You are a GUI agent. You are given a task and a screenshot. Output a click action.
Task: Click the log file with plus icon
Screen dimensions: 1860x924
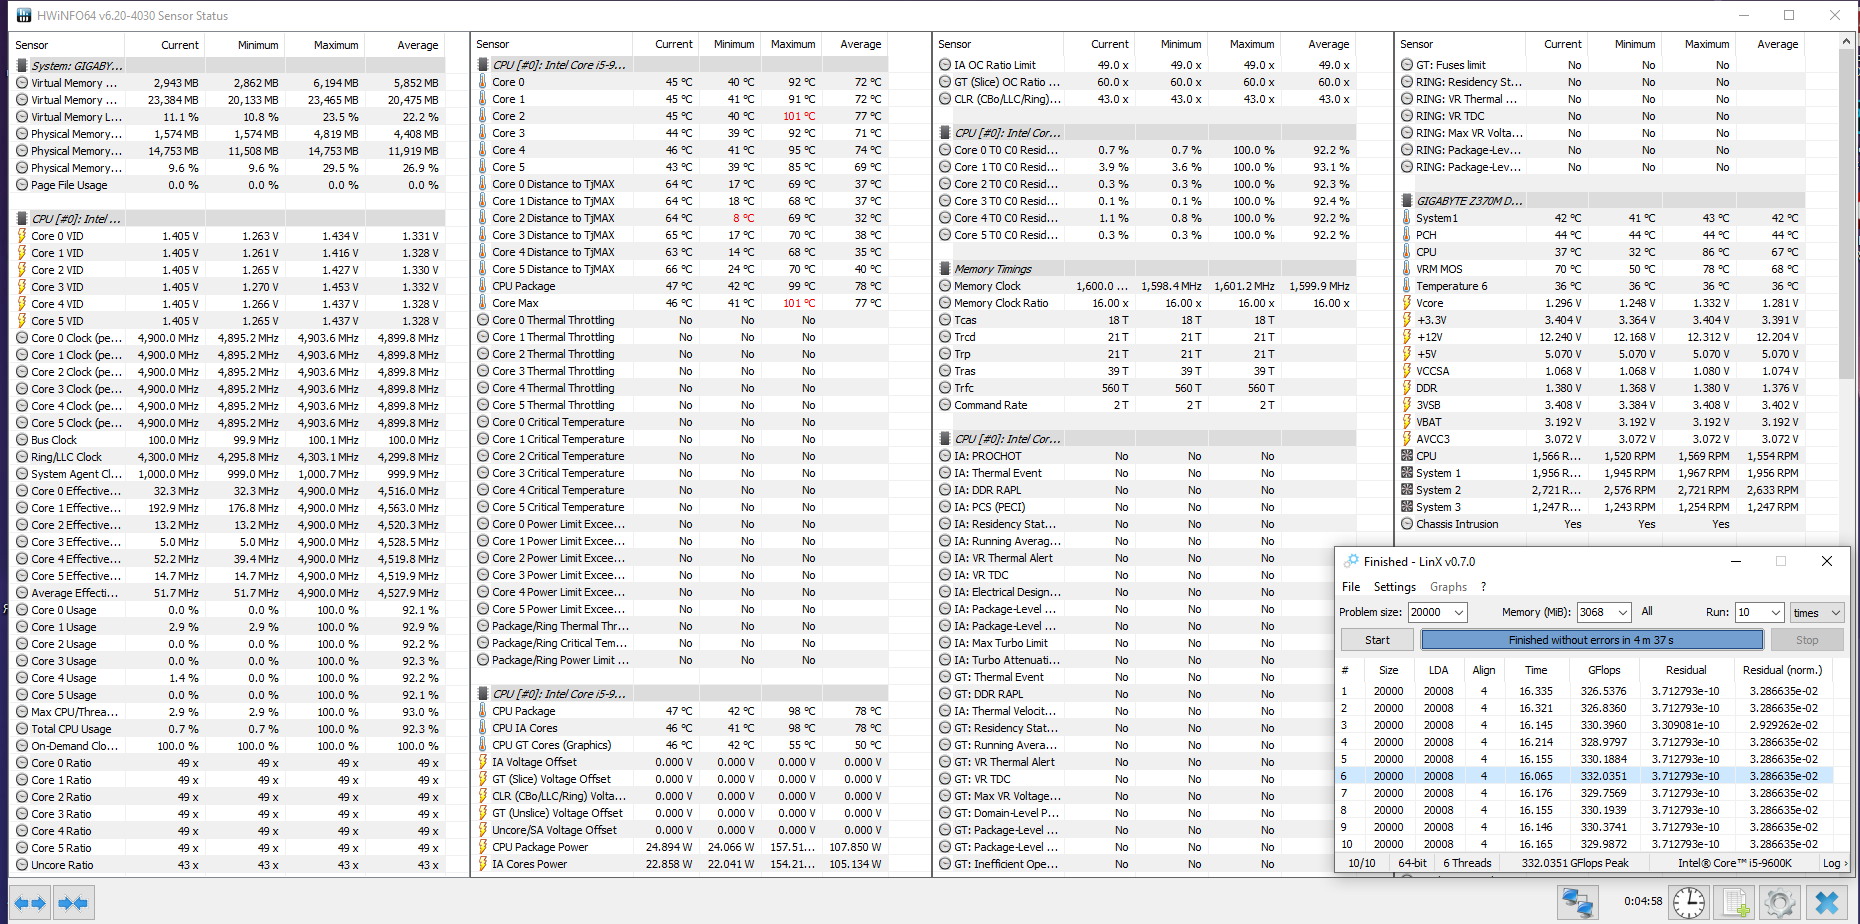(x=1735, y=902)
